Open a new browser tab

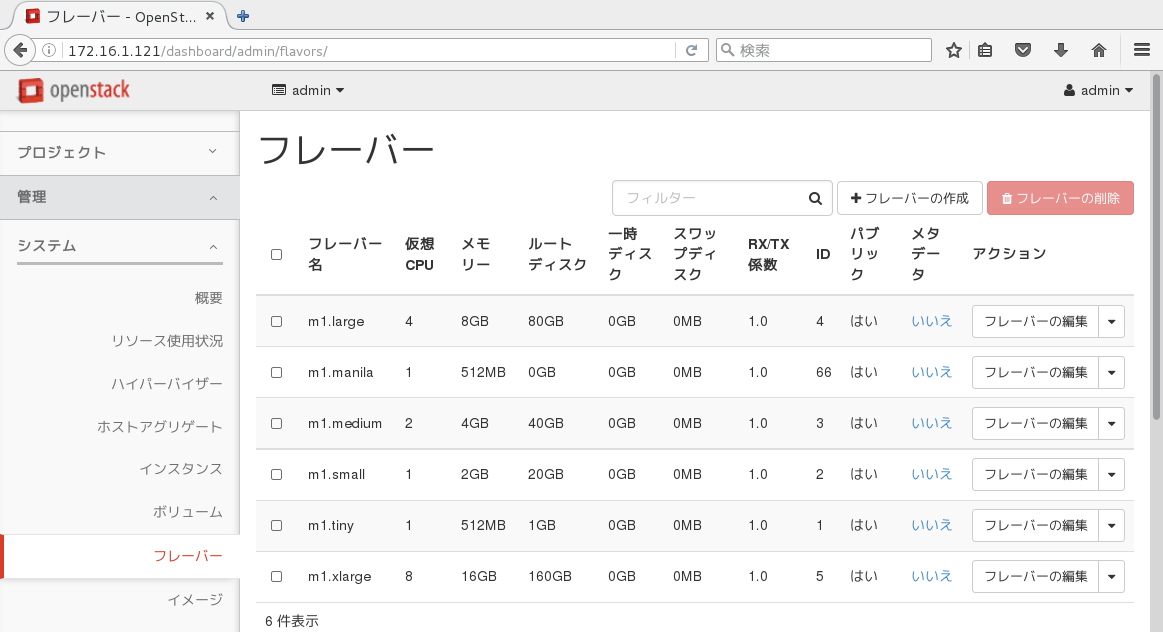pos(242,16)
